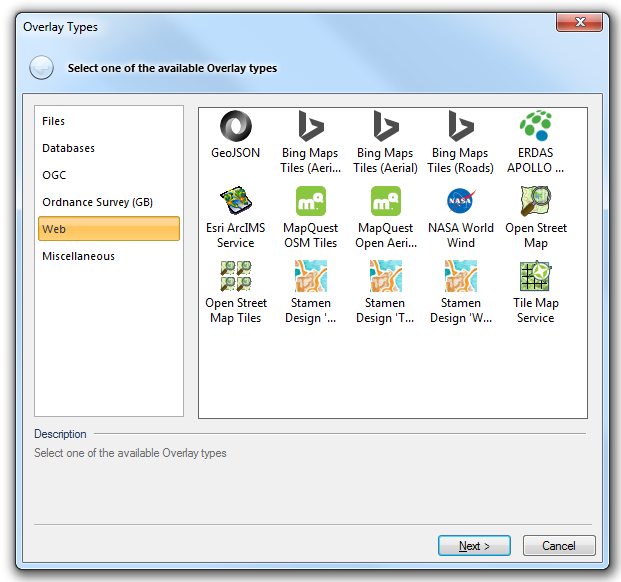Select the Open Street Map icon
This screenshot has height=582, width=621.
pos(536,201)
